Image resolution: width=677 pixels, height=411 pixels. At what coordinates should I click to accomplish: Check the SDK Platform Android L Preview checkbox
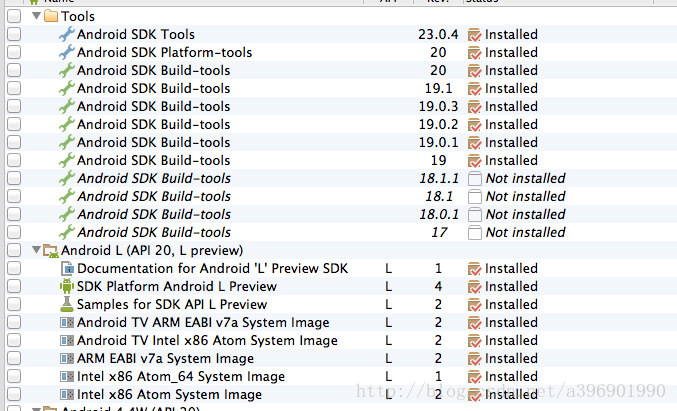point(14,286)
